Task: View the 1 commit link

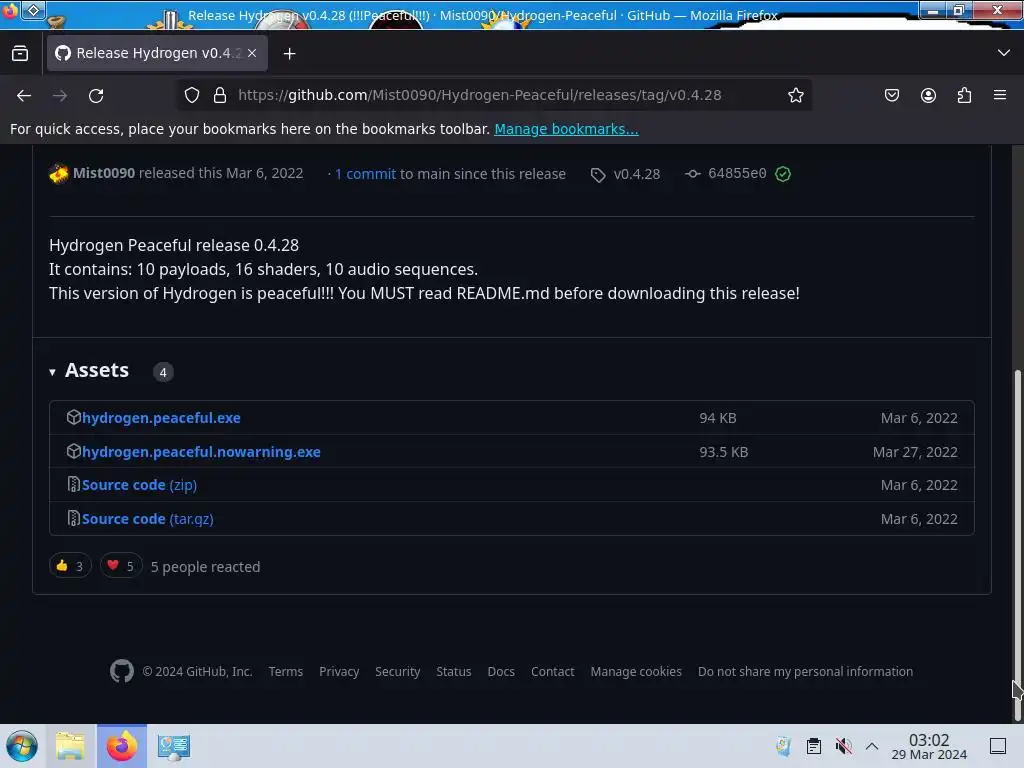Action: coord(365,174)
